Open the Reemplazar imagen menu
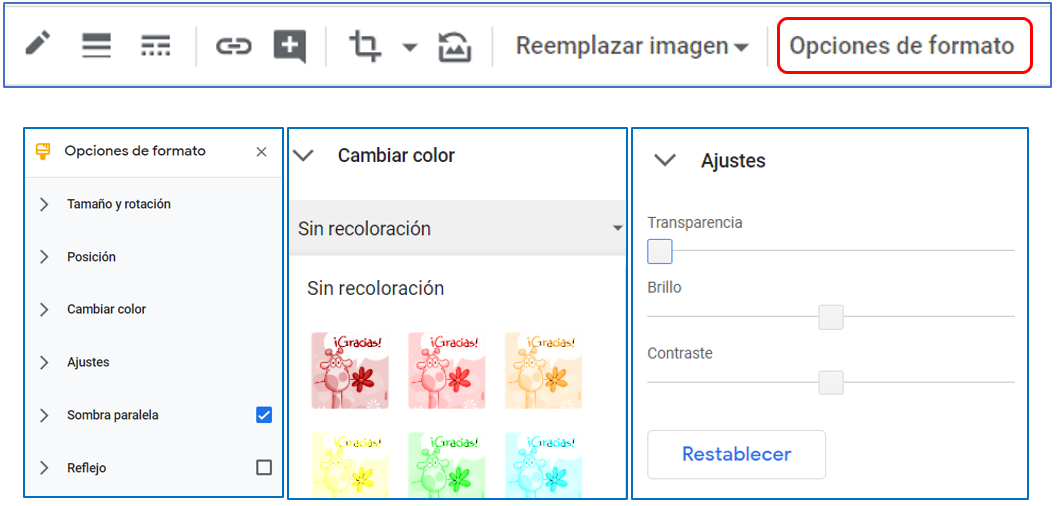Viewport: 1058px width, 506px height. coord(631,46)
